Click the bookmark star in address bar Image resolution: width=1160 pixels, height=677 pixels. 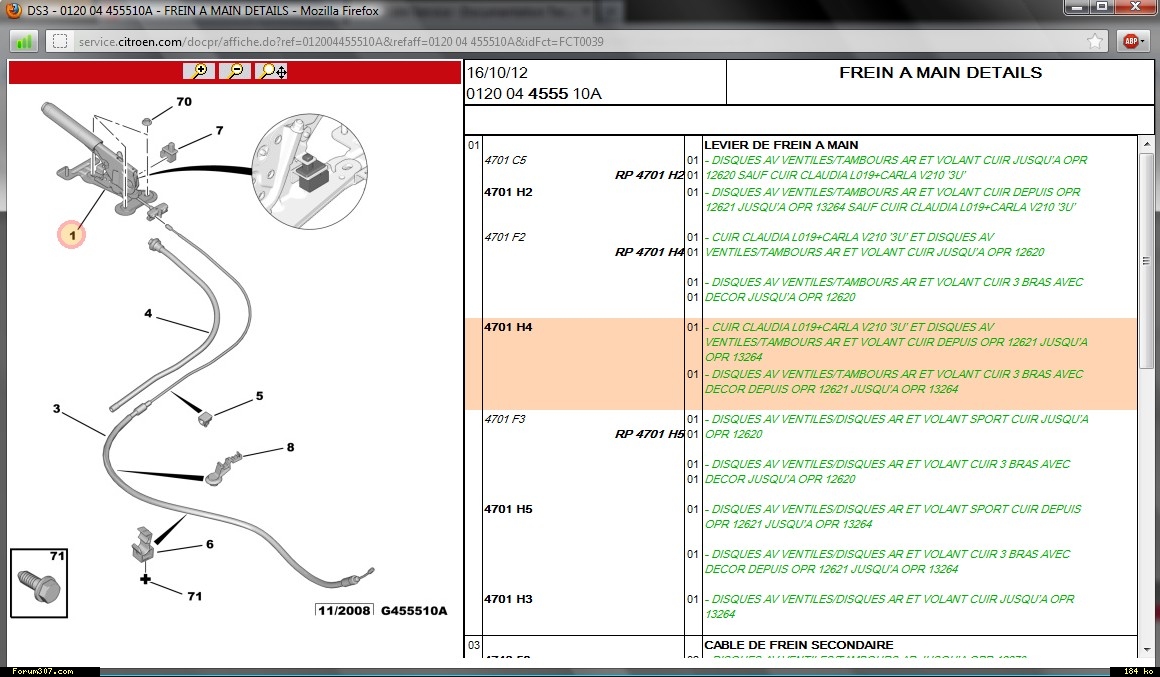[1095, 41]
